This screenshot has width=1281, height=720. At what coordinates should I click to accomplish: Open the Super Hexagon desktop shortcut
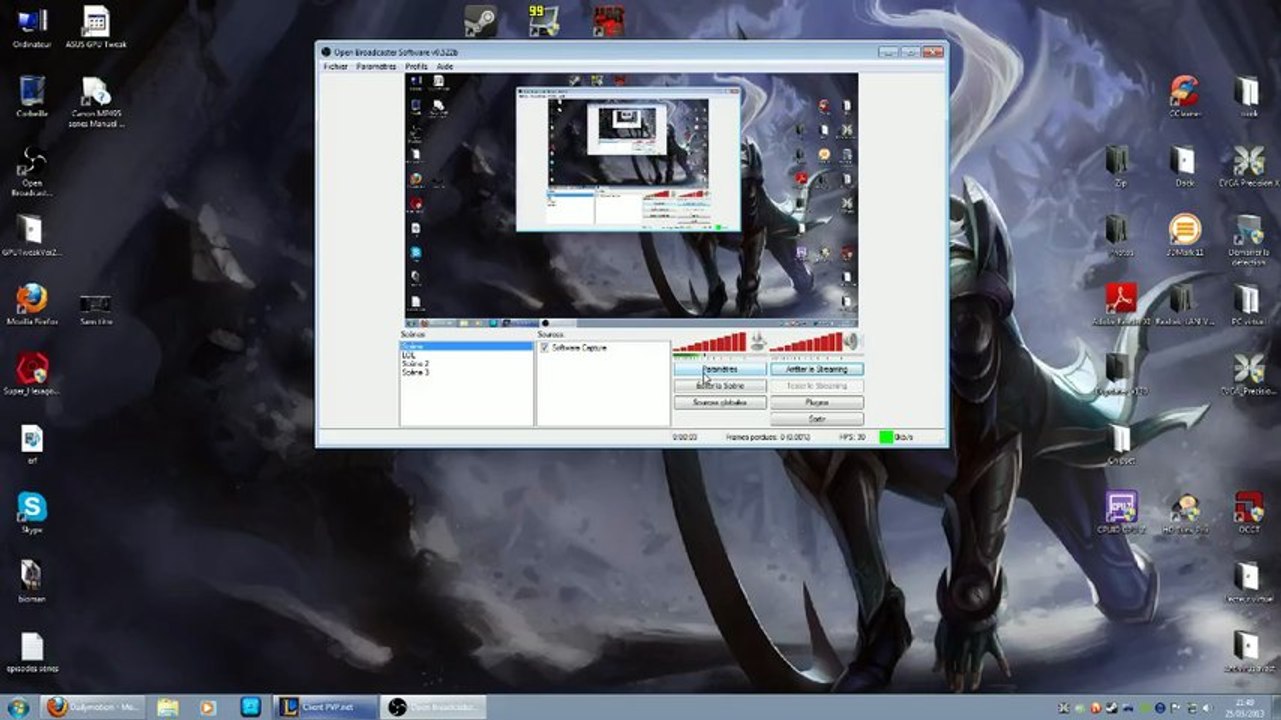[x=32, y=373]
